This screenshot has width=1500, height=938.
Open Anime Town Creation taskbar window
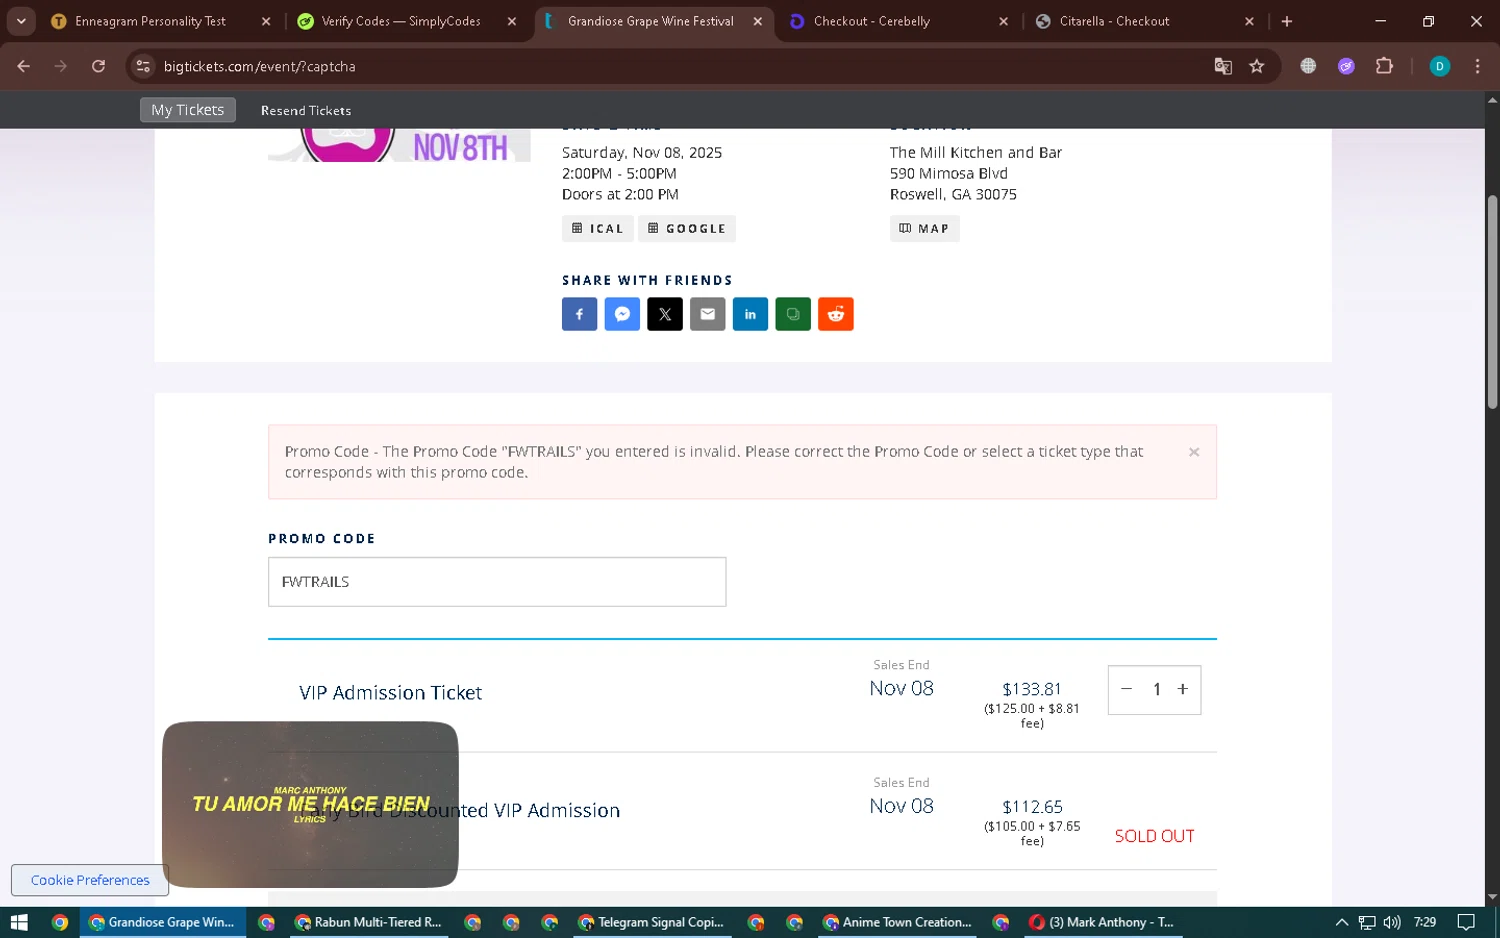point(897,922)
